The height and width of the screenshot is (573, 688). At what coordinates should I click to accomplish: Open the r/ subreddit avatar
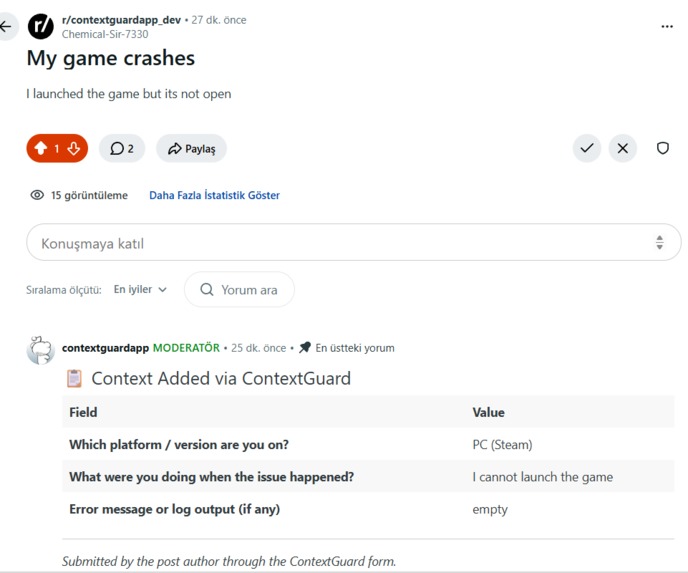click(40, 26)
